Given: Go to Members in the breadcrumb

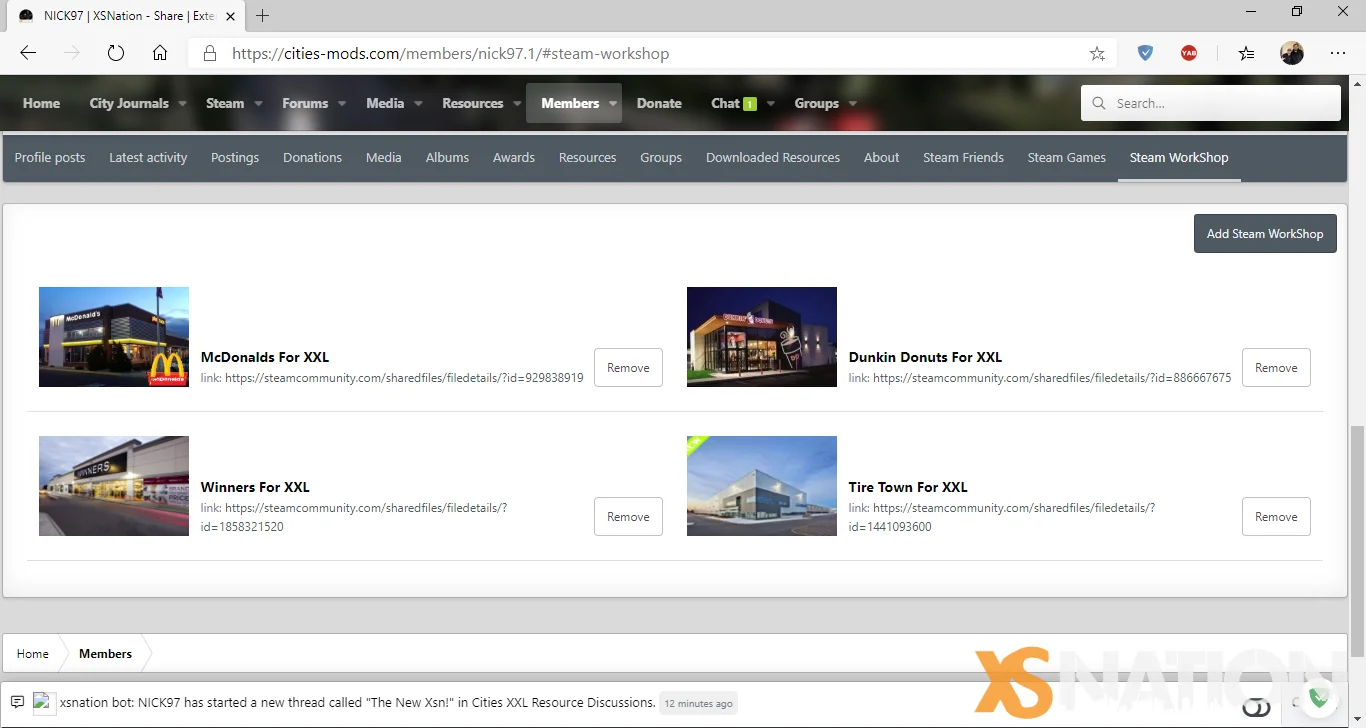Looking at the screenshot, I should click(x=105, y=654).
